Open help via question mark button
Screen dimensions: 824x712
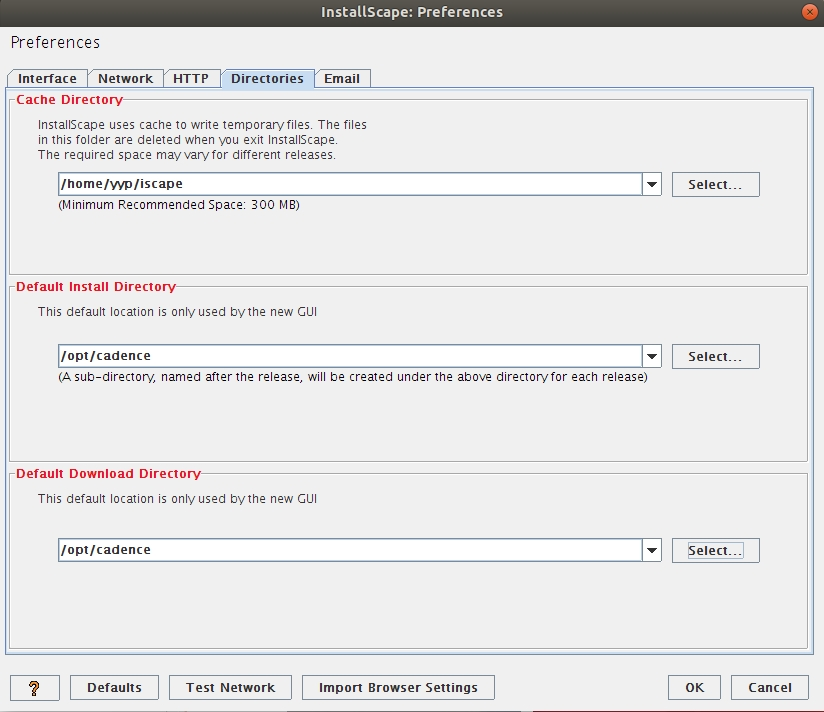(x=35, y=687)
